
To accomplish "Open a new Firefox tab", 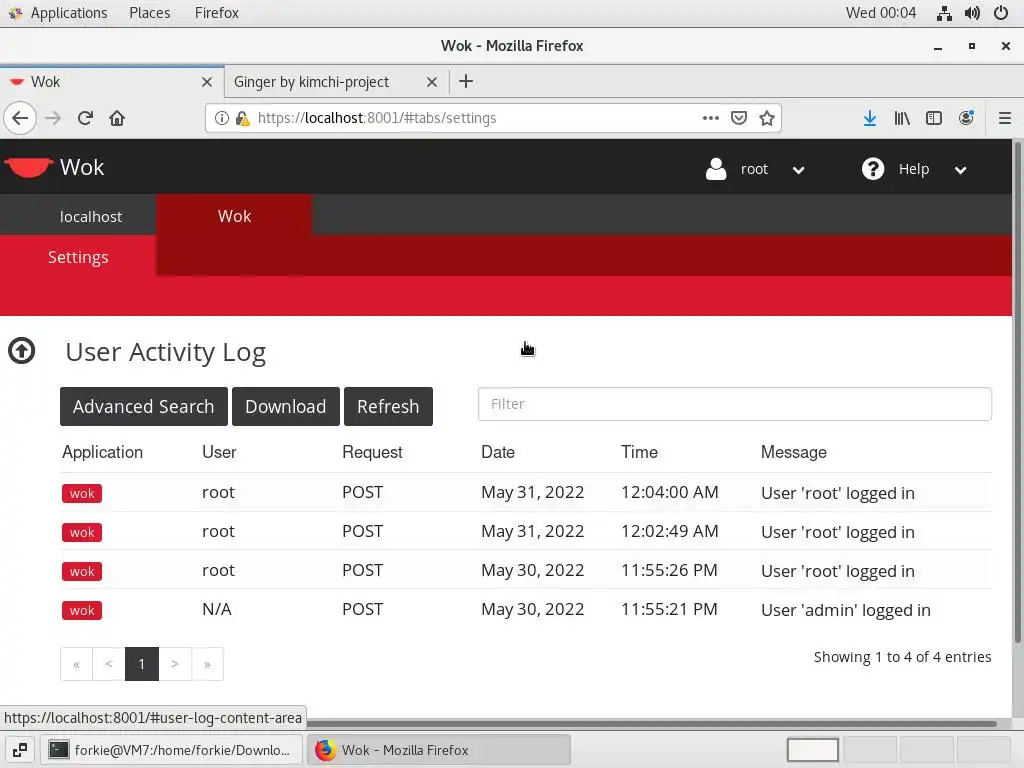I will (x=466, y=82).
